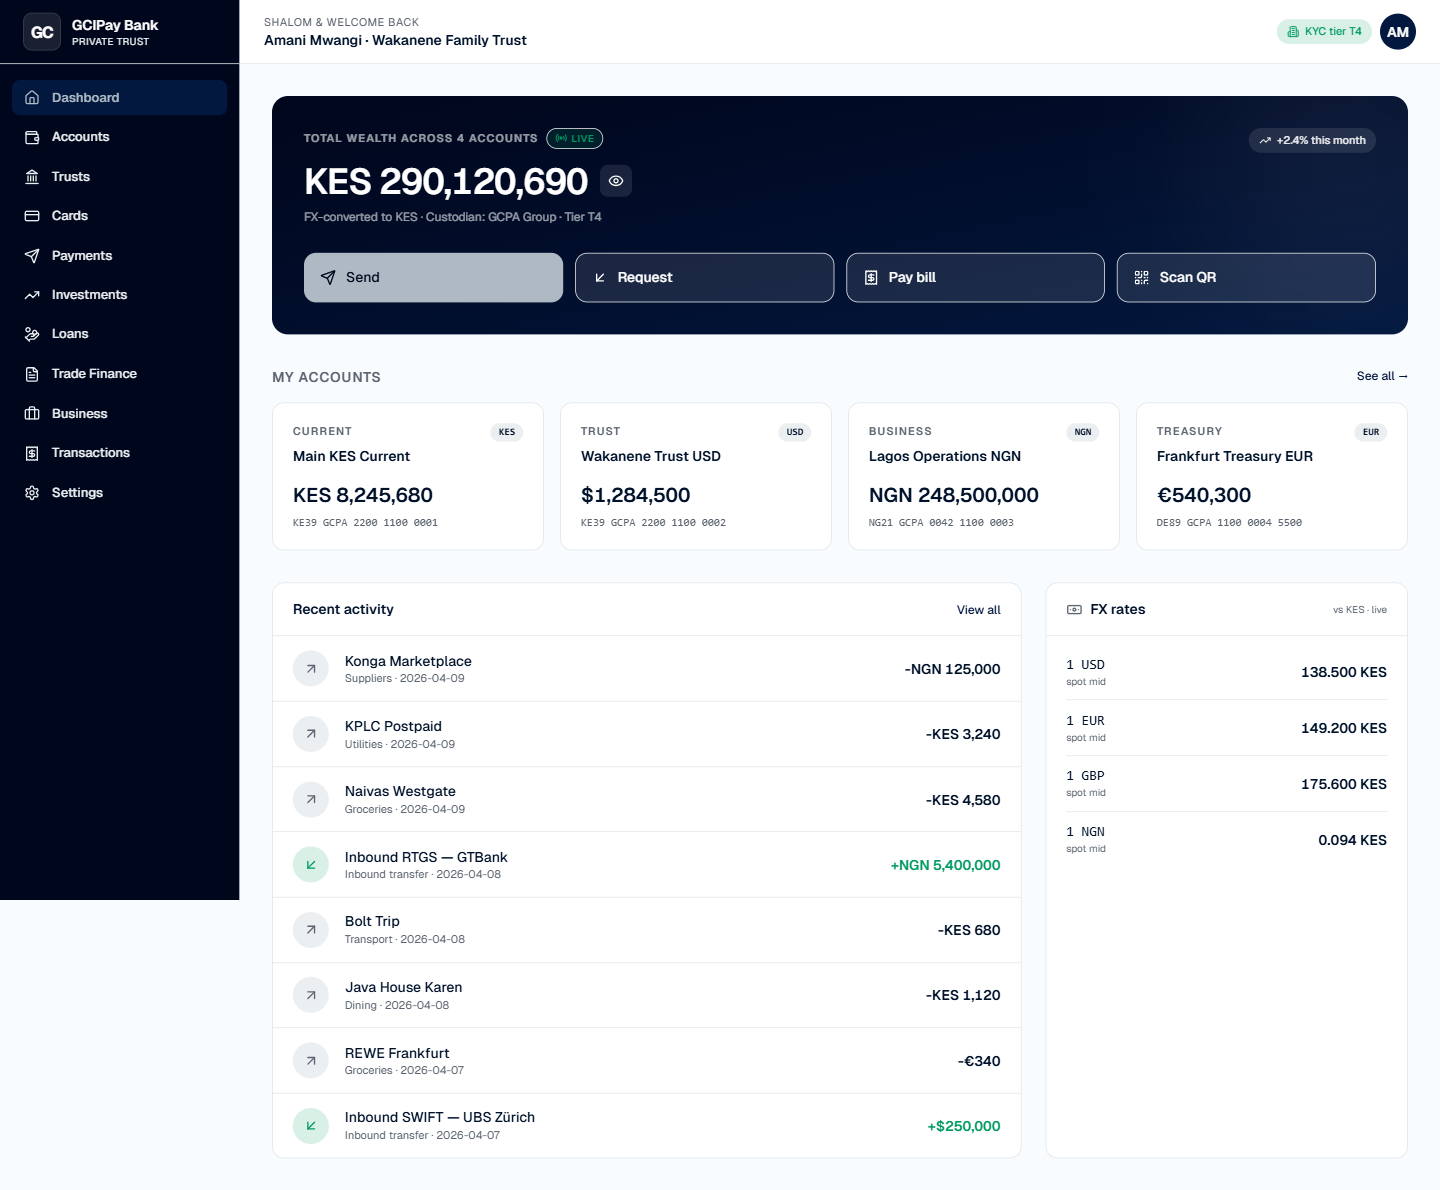Open the Wakanene Trust USD account card
The width and height of the screenshot is (1440, 1190).
click(696, 477)
